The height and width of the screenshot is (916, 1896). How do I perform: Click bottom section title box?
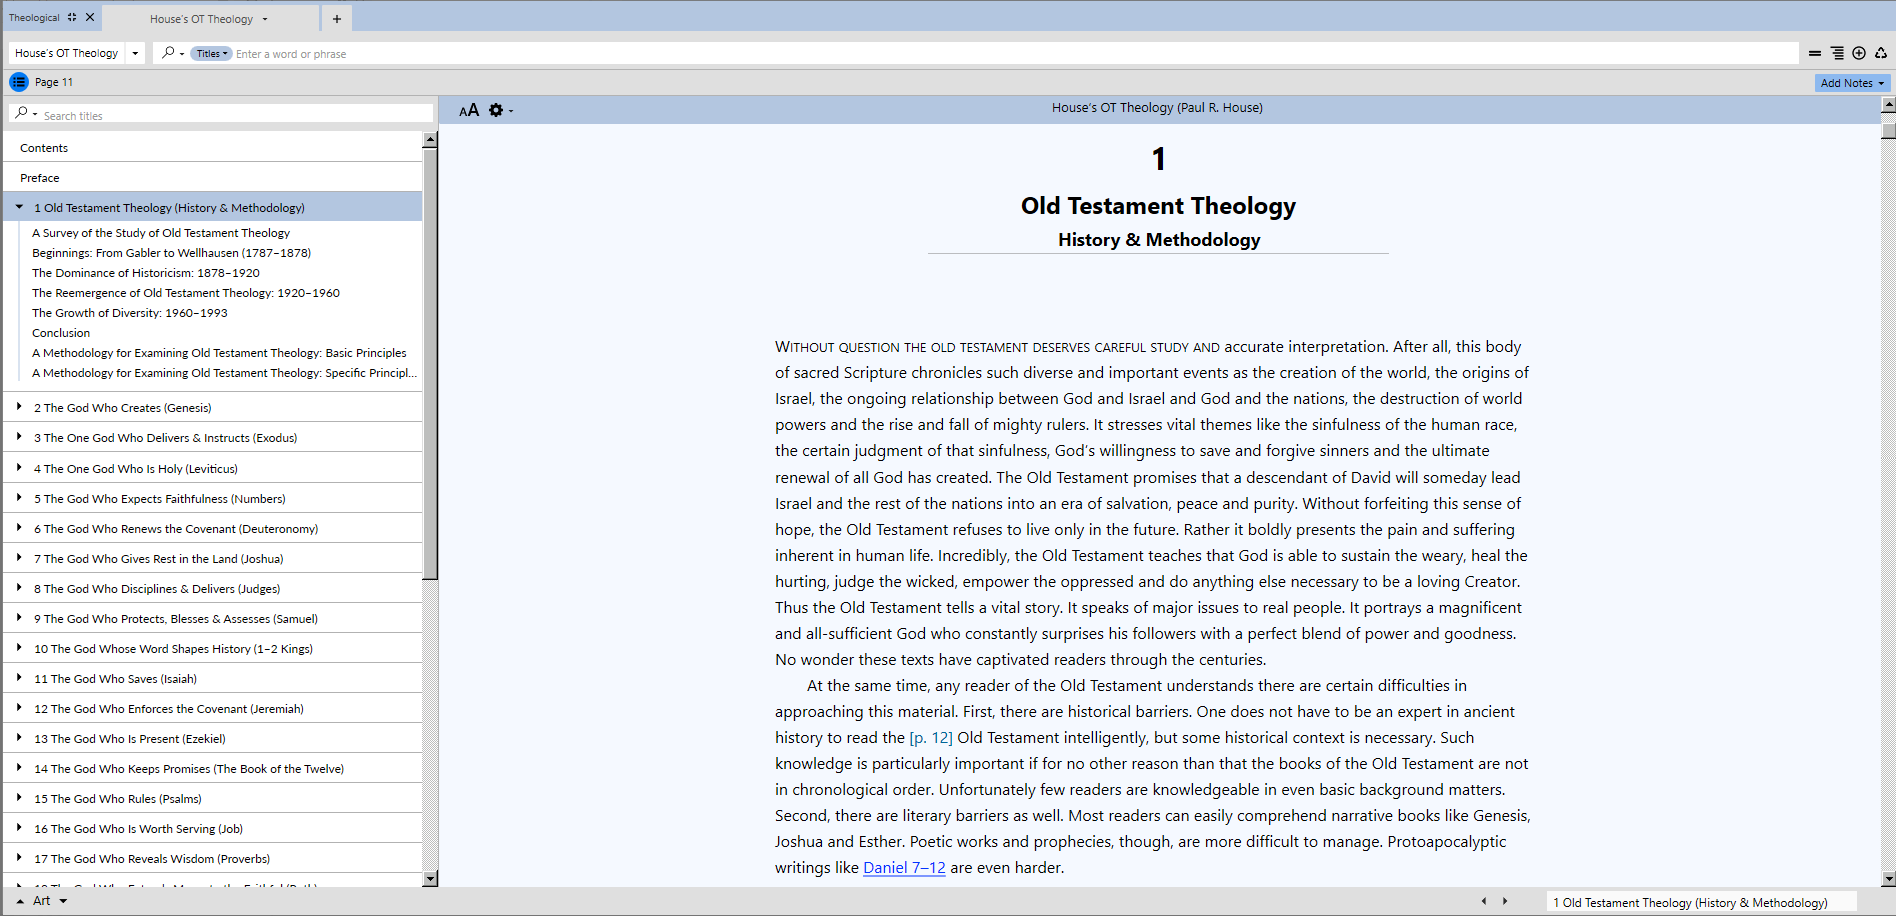1701,902
